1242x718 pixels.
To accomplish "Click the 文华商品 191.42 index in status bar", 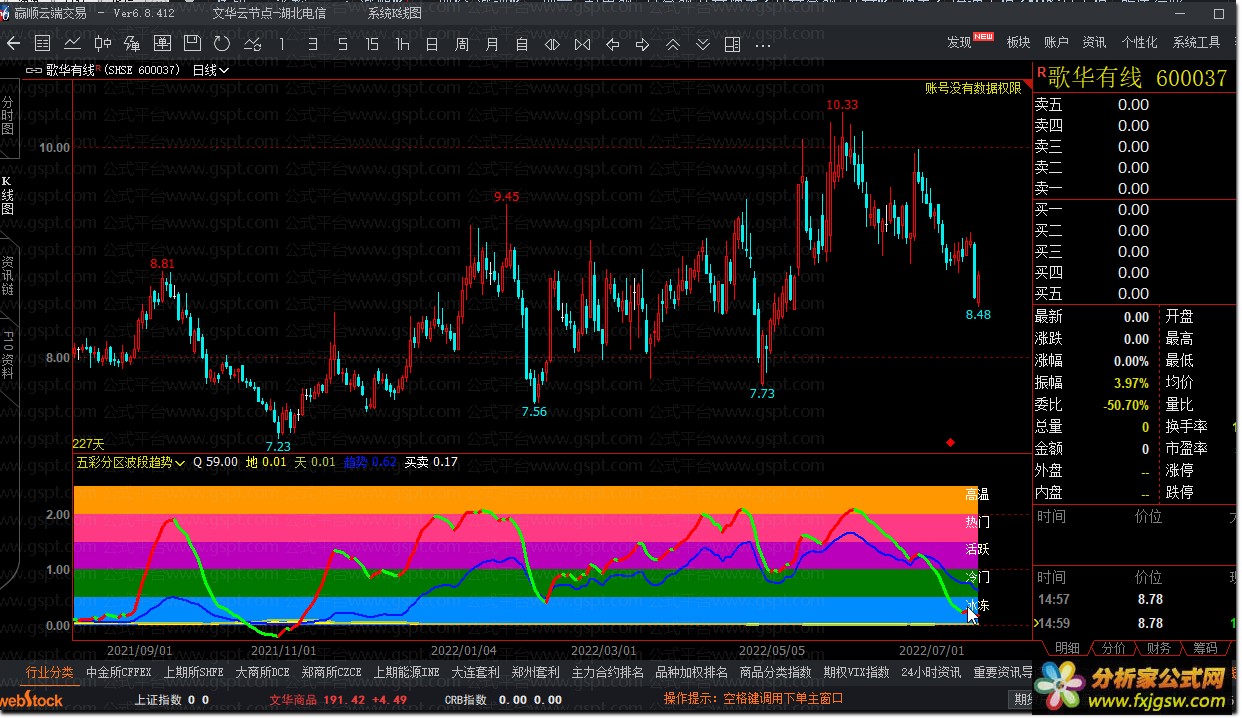I will coord(338,699).
